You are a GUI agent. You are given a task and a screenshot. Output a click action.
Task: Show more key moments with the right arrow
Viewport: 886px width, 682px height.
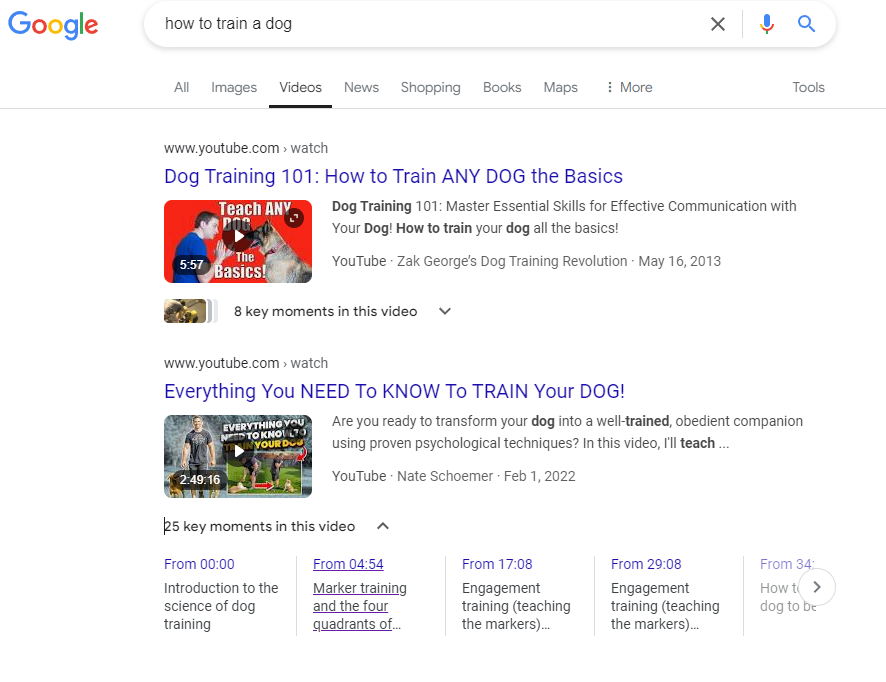pyautogui.click(x=817, y=587)
